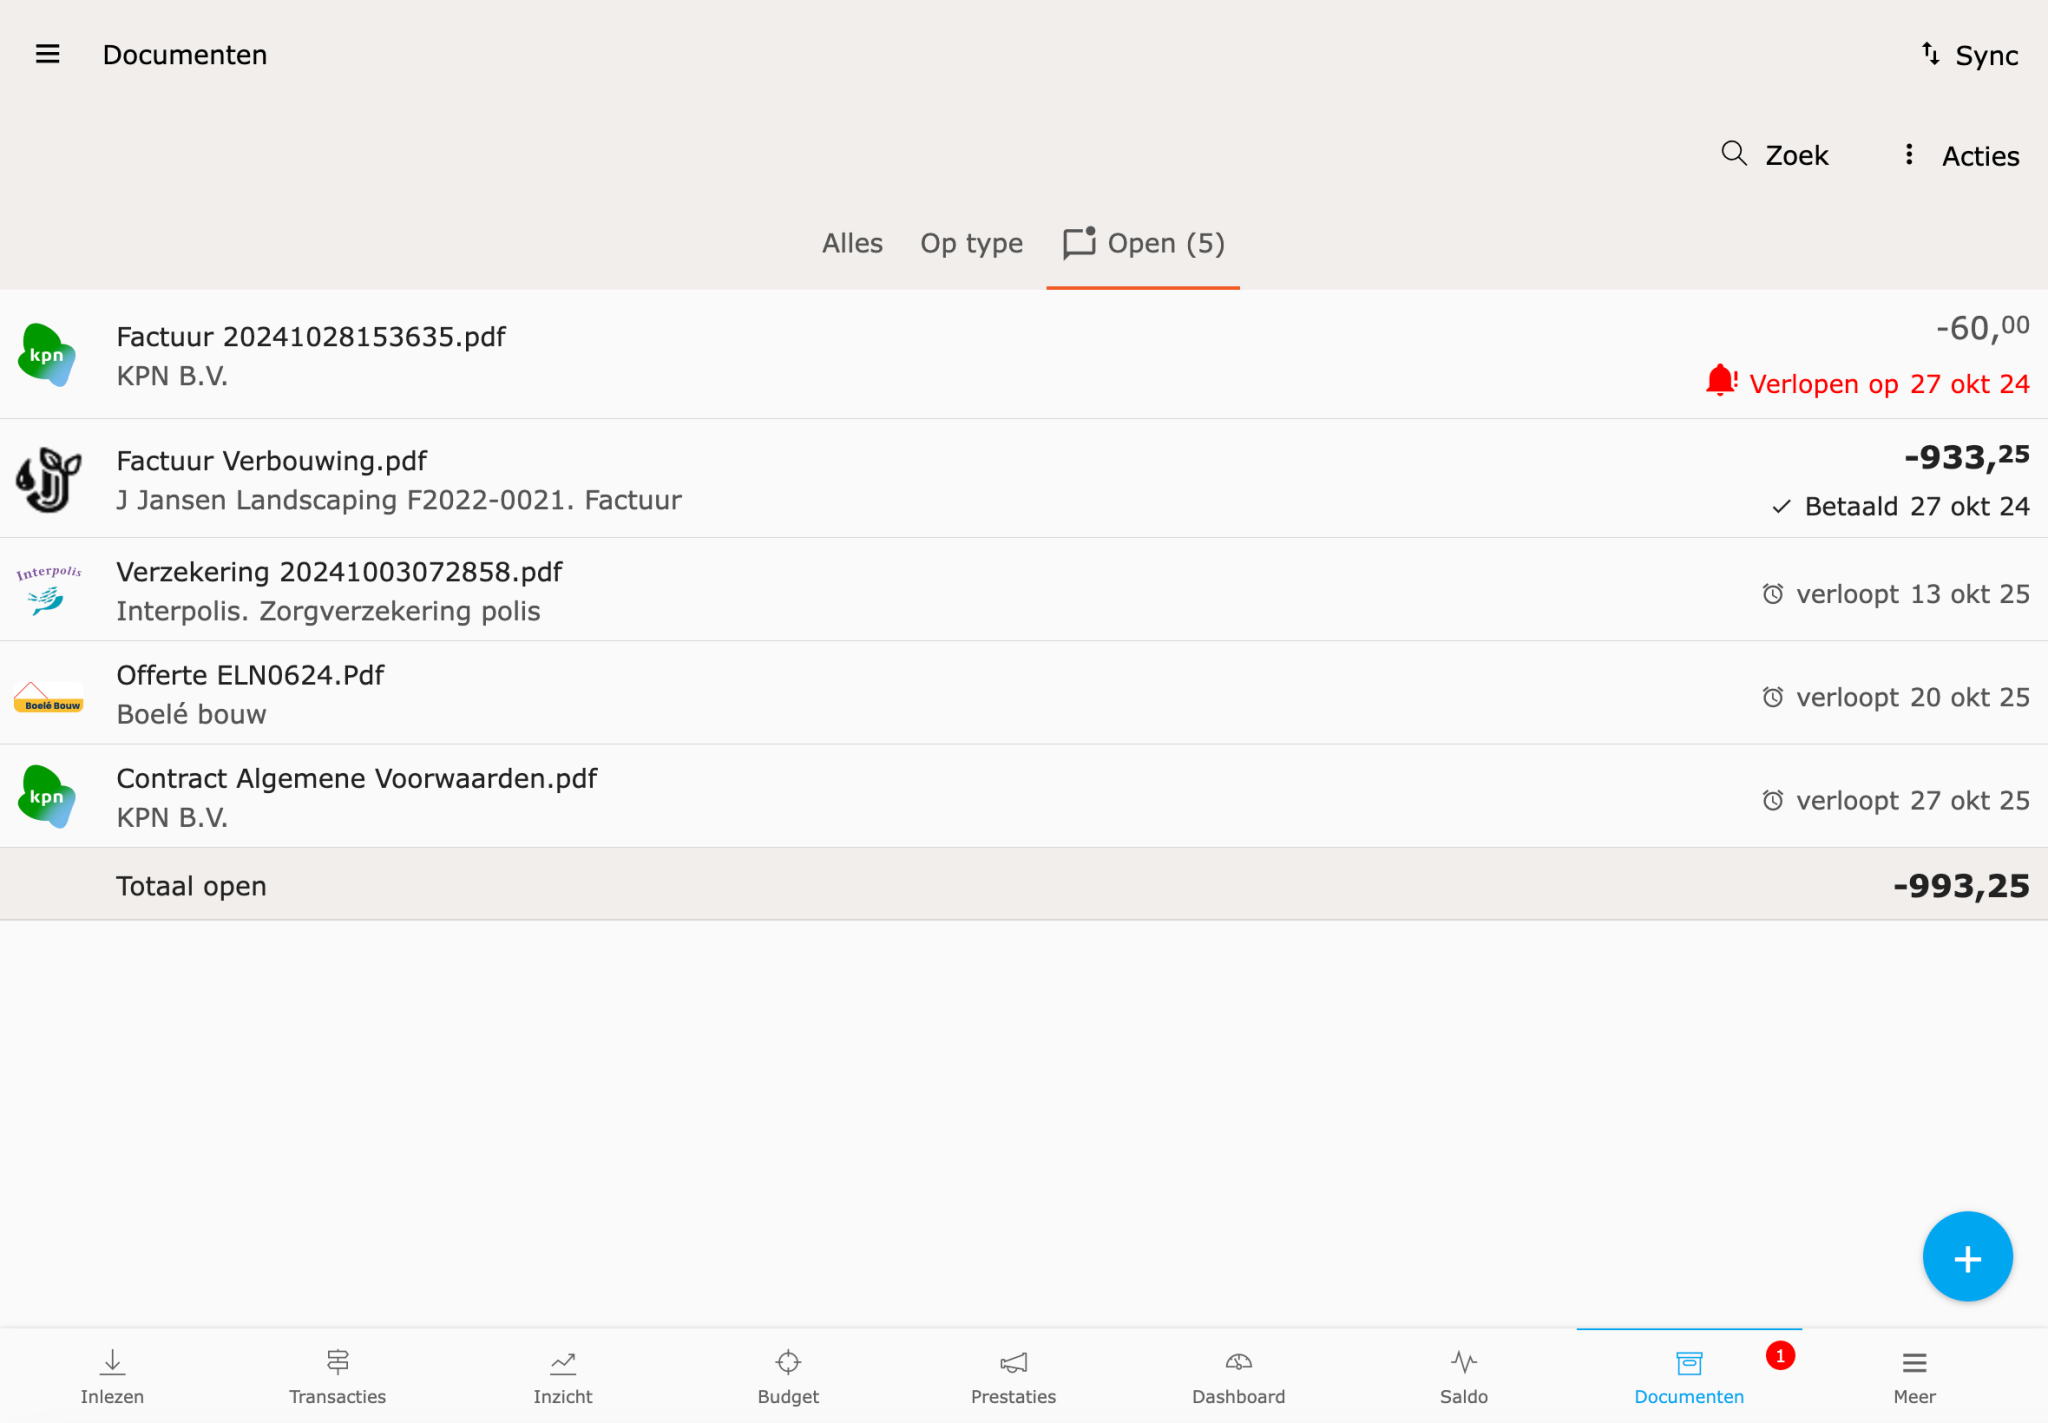Click the Boelé Bouw logo
2048x1423 pixels.
tap(47, 696)
